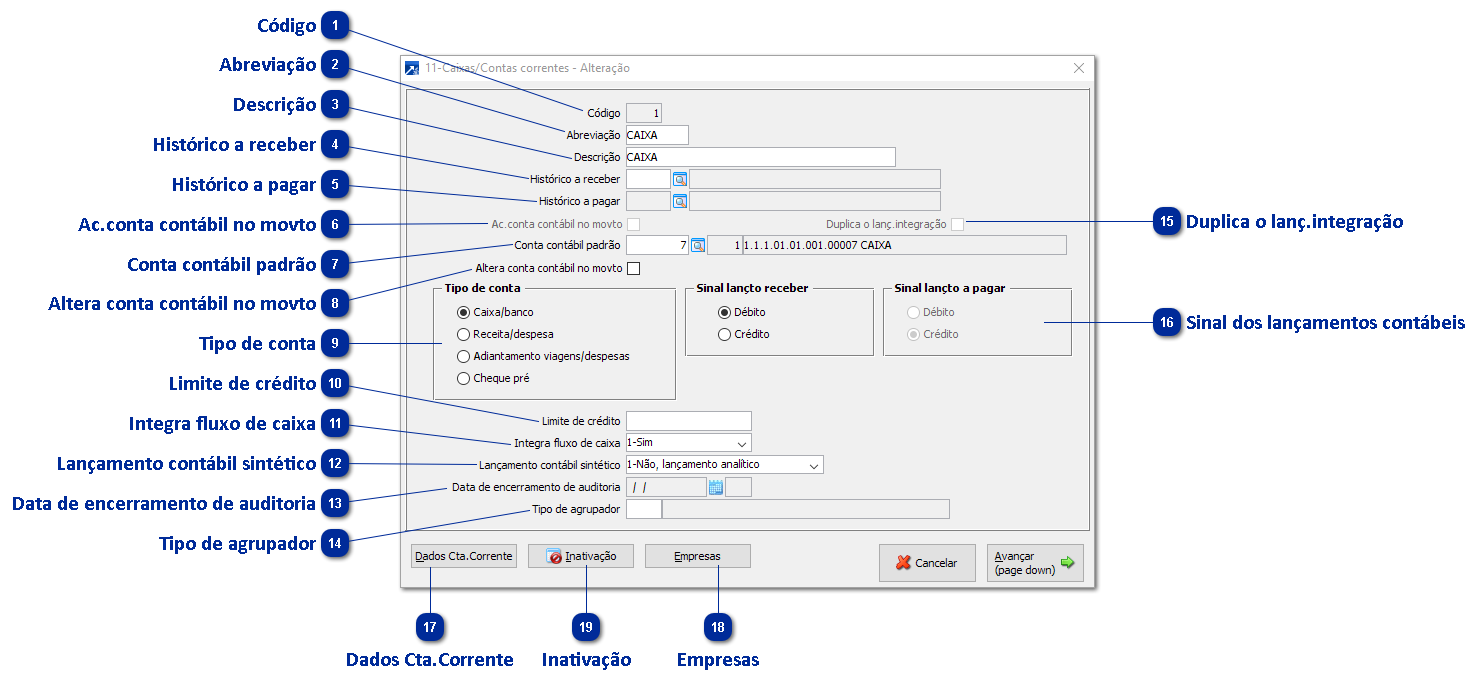This screenshot has width=1481, height=688.
Task: Click Conta contábil padrão code field
Action: [657, 245]
